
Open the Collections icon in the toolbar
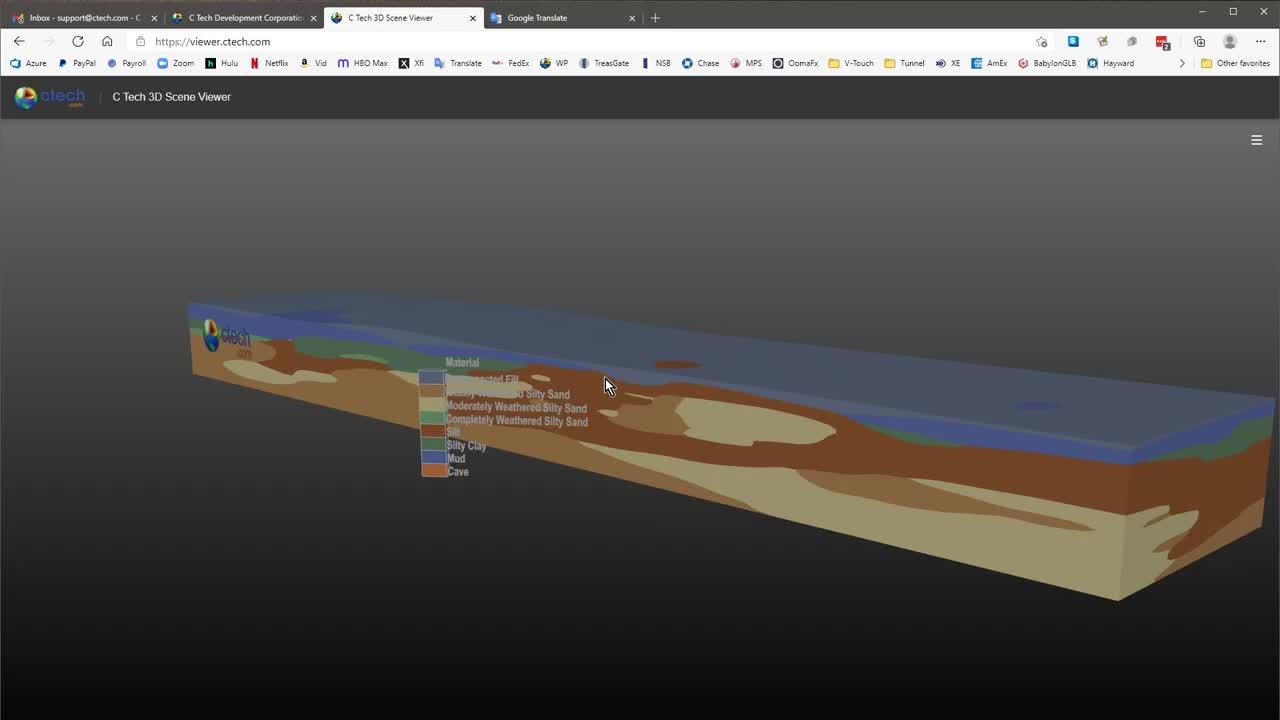1199,42
